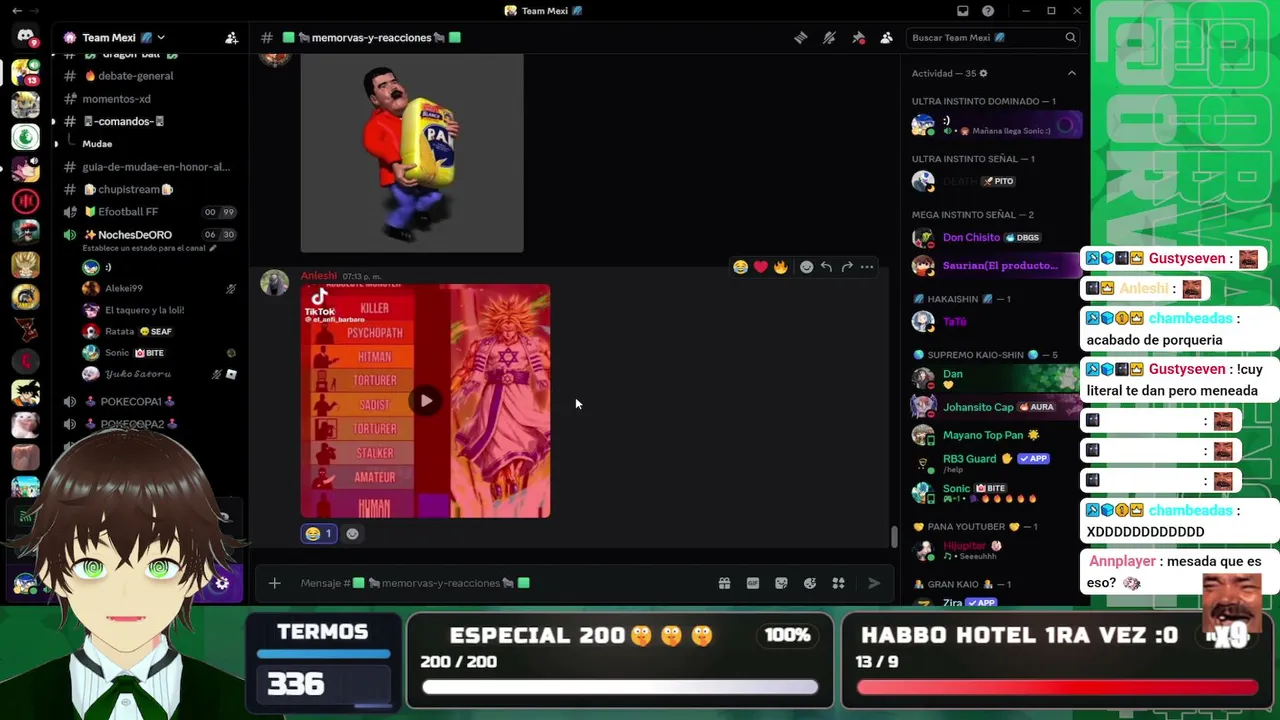Viewport: 1280px width, 720px height.
Task: Open the gift icon in message bar
Action: pyautogui.click(x=724, y=583)
